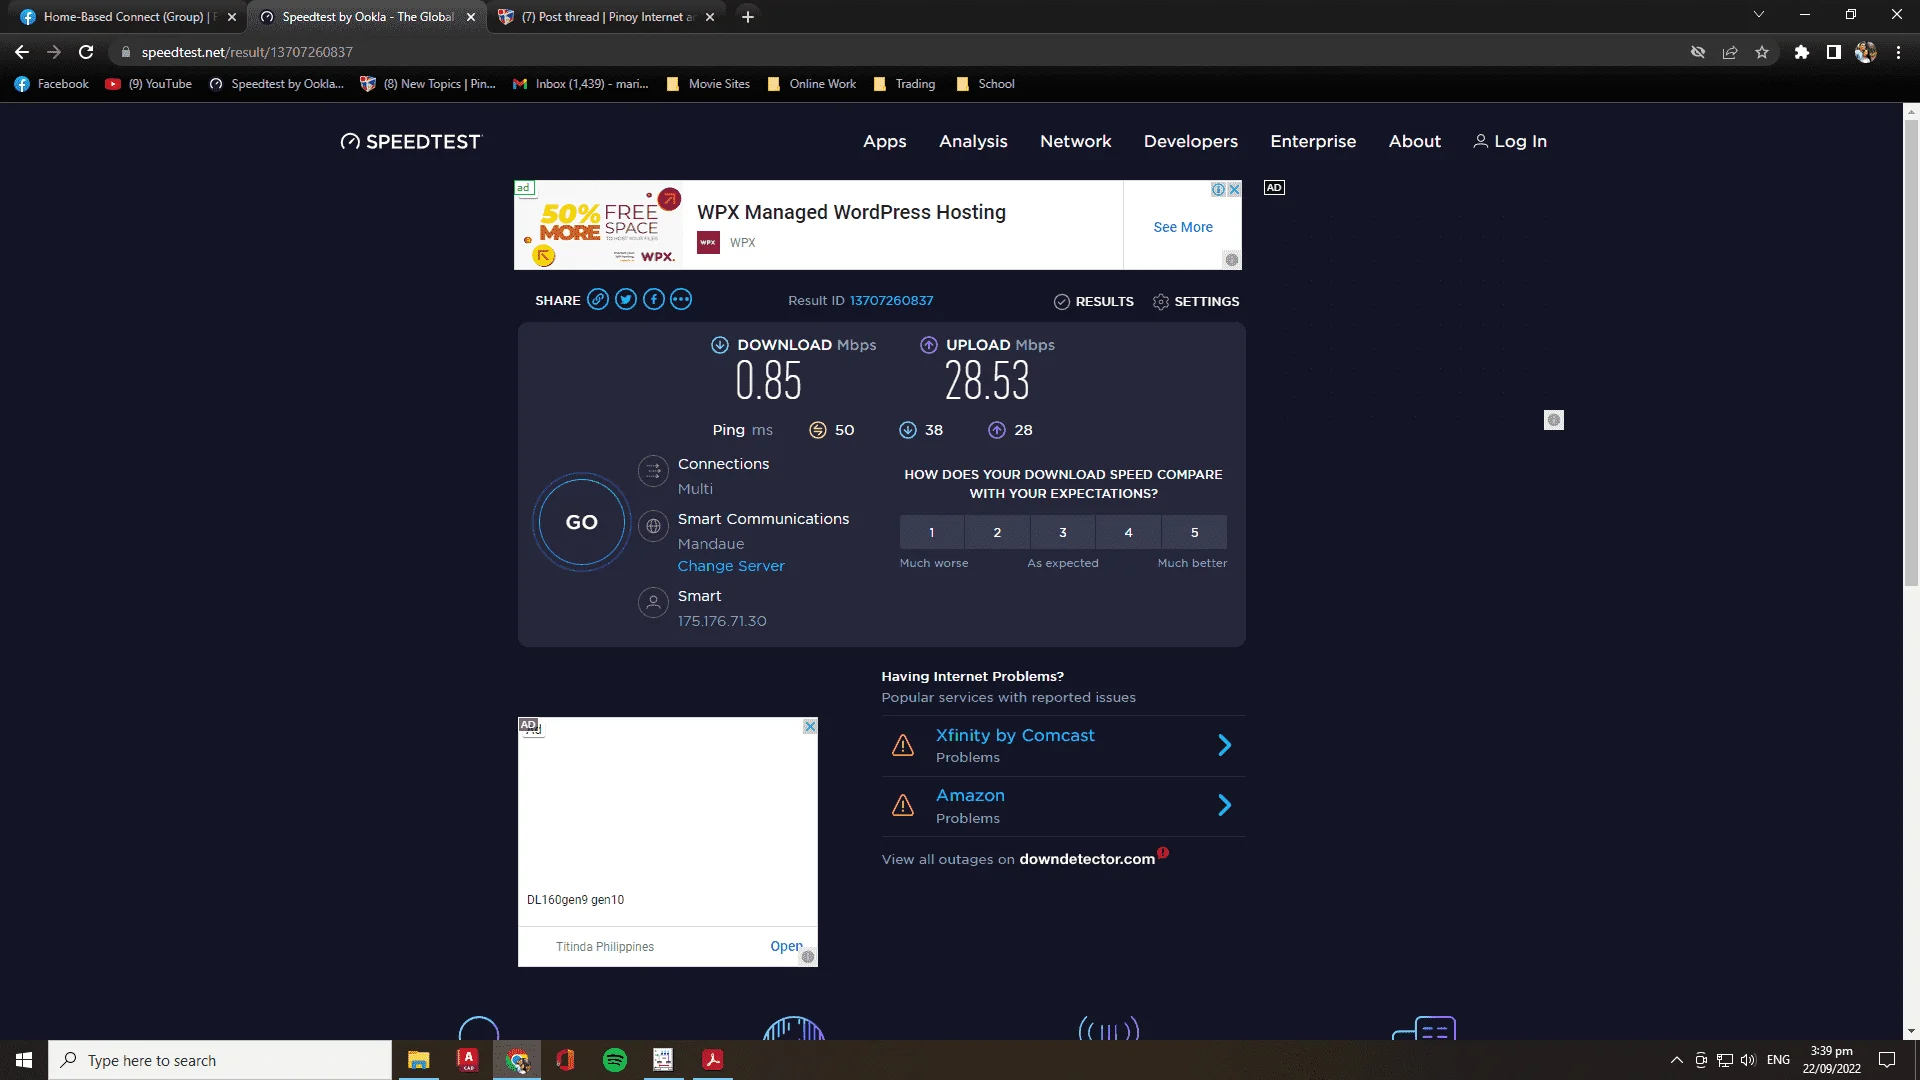Screen dimensions: 1920x1080
Task: Open the Apps menu
Action: pyautogui.click(x=885, y=142)
